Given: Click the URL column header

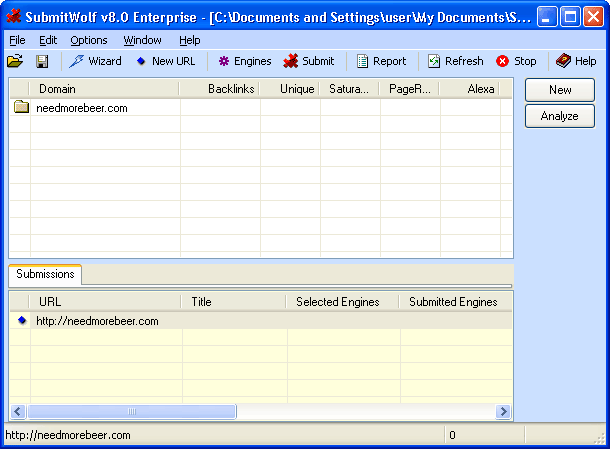Looking at the screenshot, I should tap(105, 302).
